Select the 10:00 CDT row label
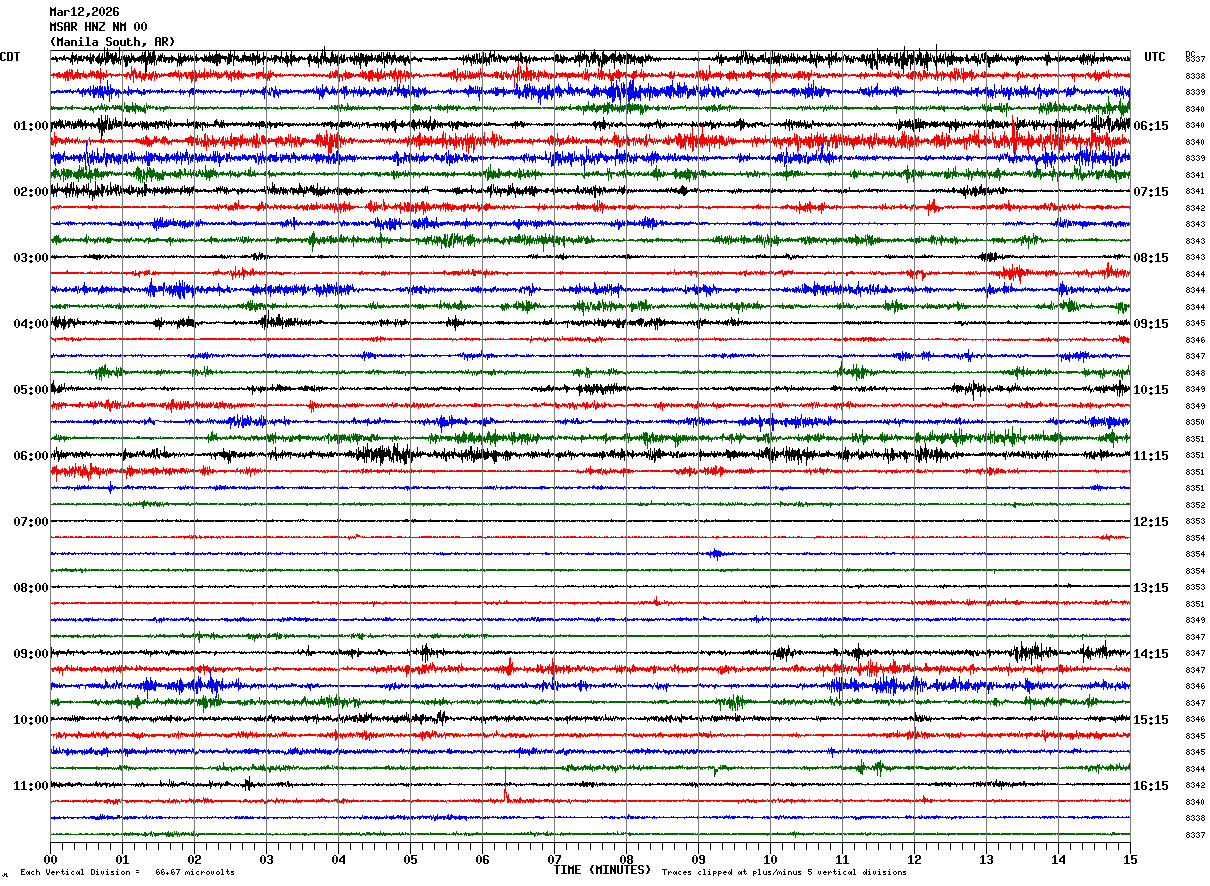The height and width of the screenshot is (886, 1210). [31, 720]
